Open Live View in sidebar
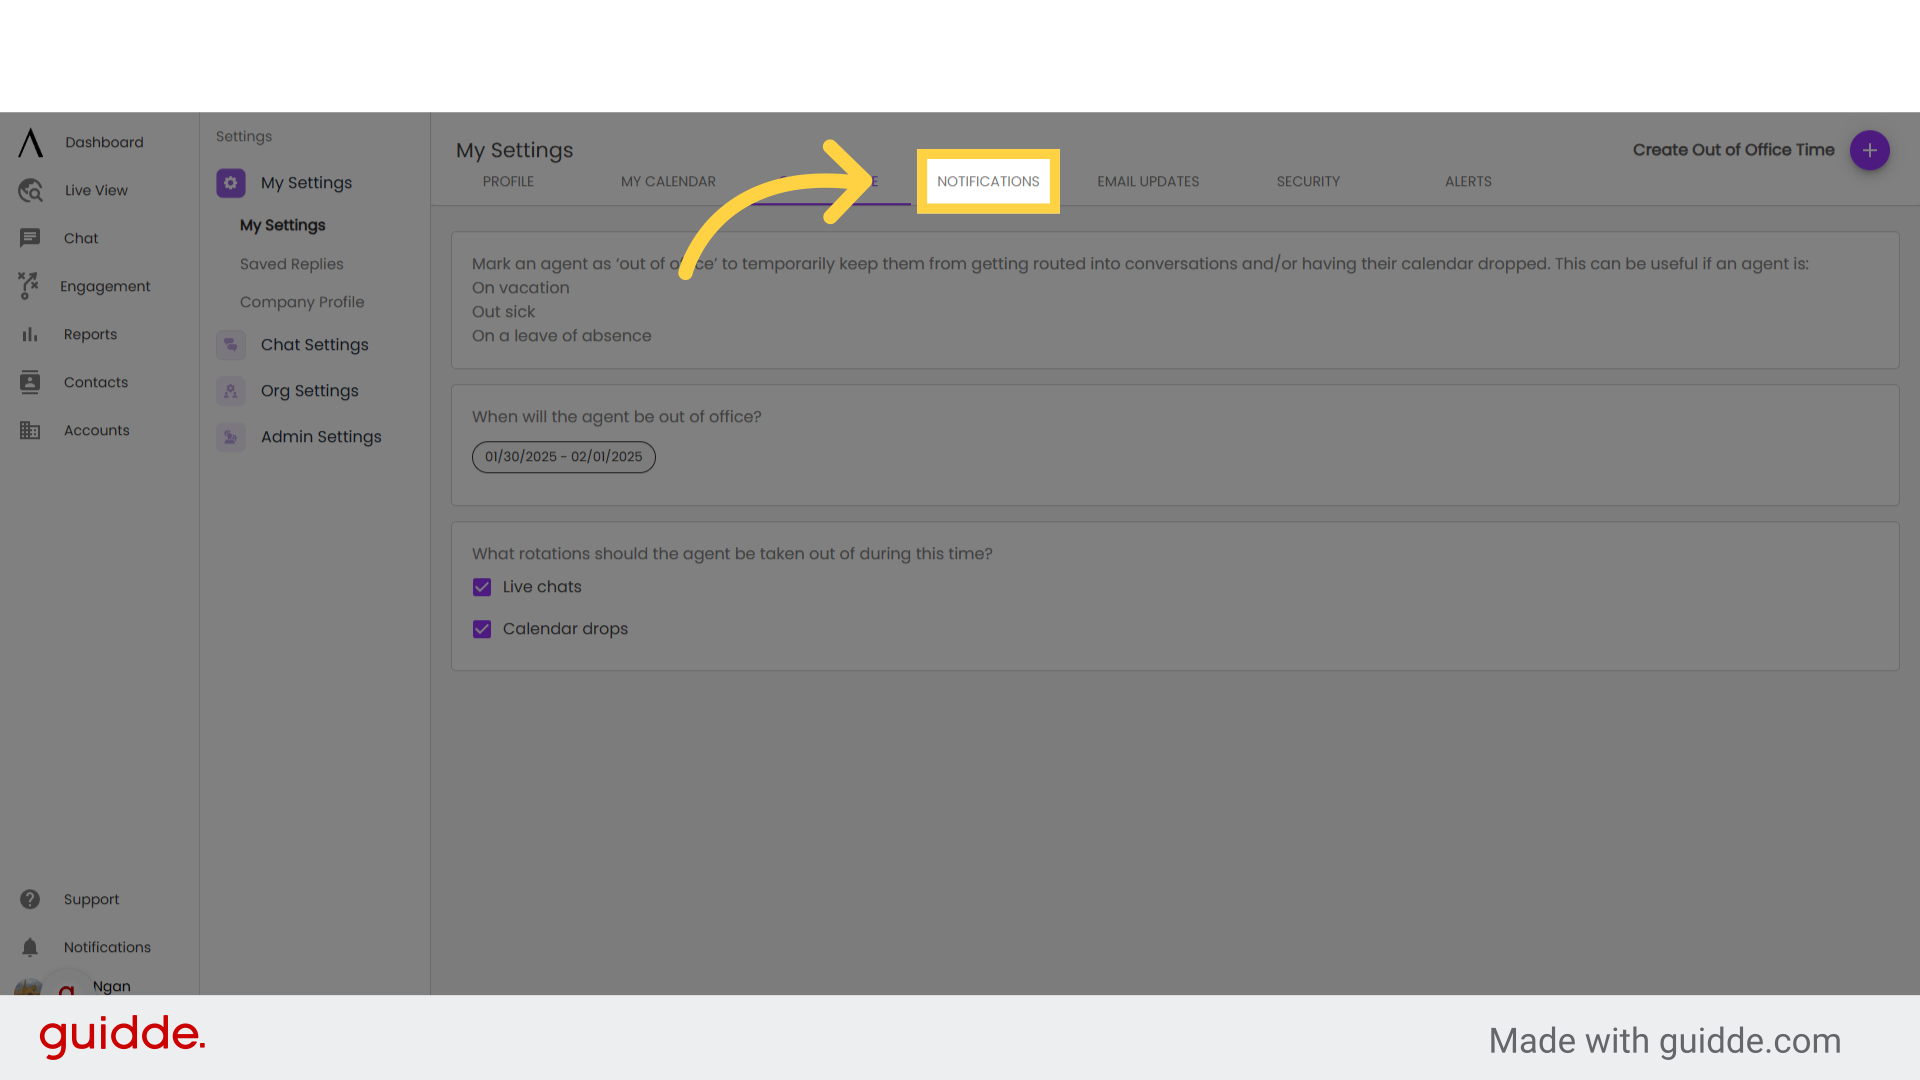 pos(96,190)
